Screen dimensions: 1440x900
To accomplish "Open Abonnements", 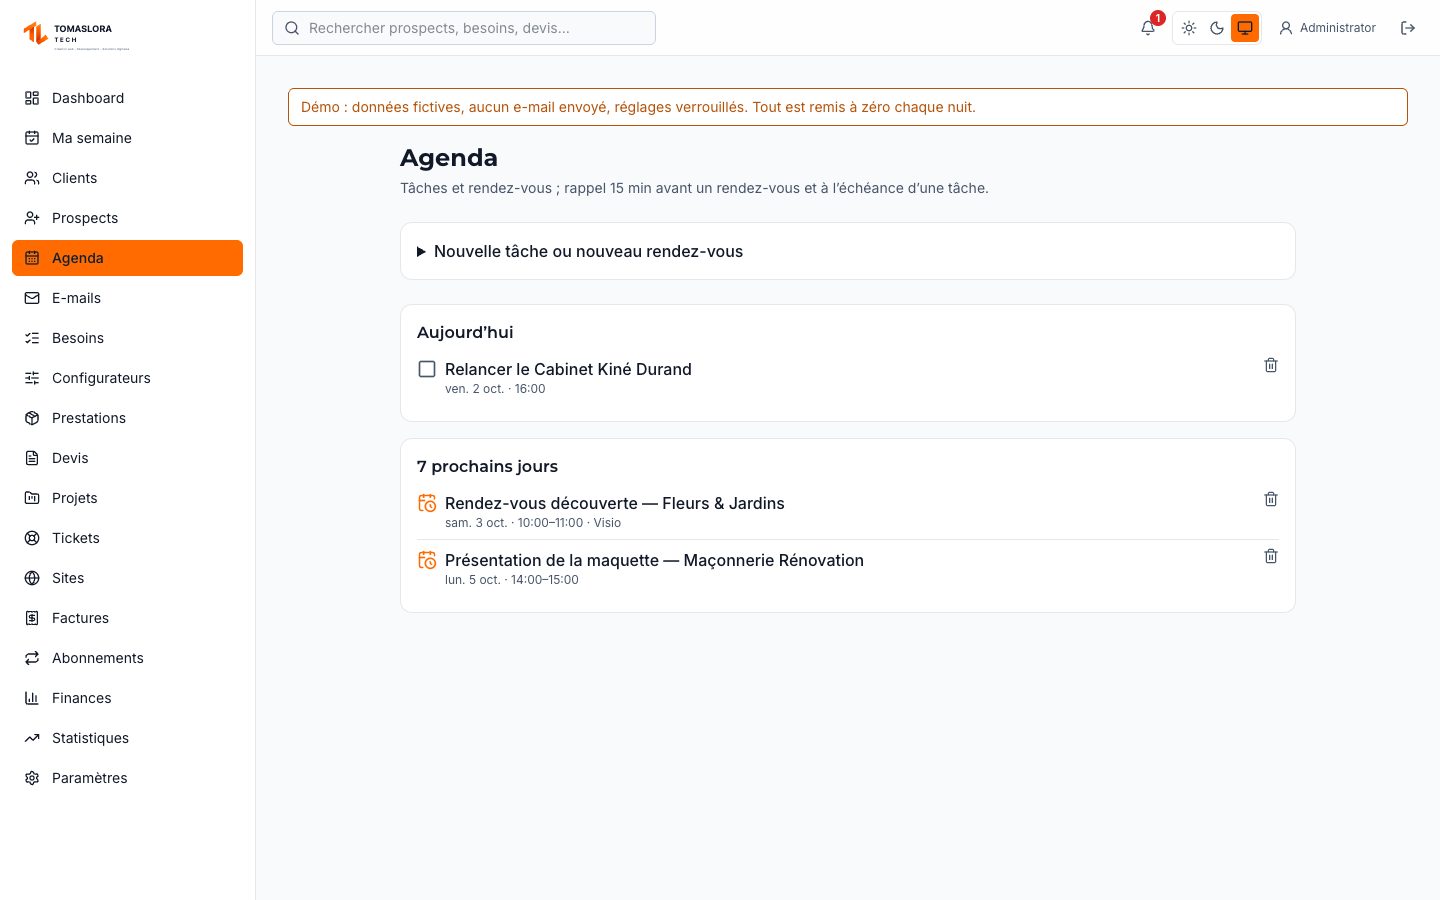I will point(127,658).
